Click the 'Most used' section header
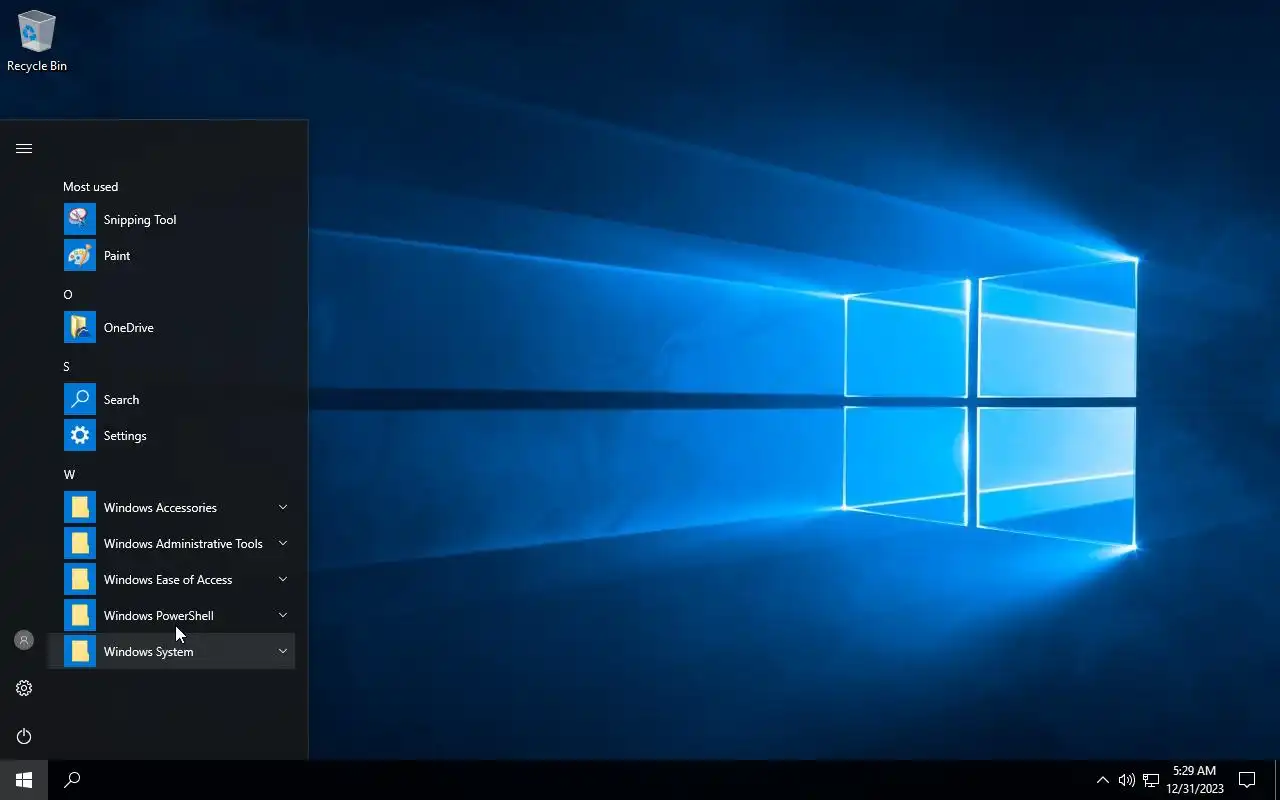This screenshot has width=1280, height=800. click(x=90, y=187)
